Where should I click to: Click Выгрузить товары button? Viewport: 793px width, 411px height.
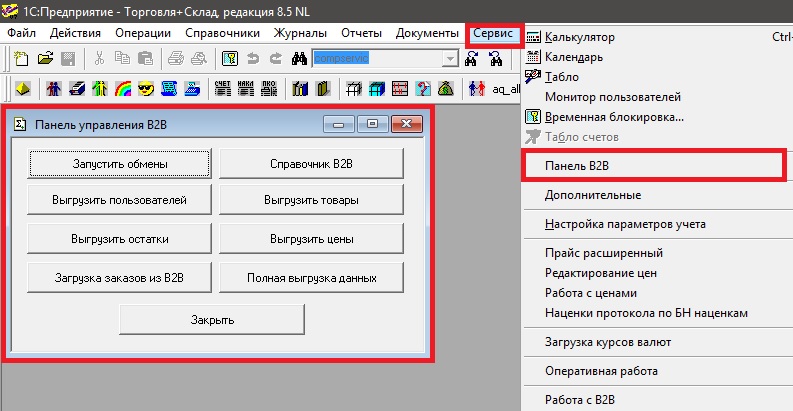point(312,200)
